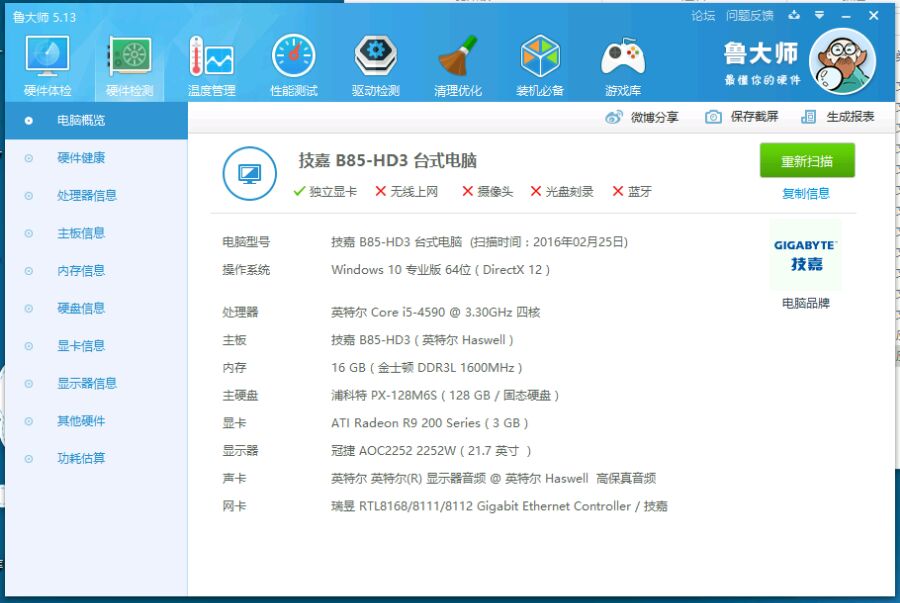This screenshot has width=900, height=603.
Task: Select the 硬件检测 hardware detection tool
Action: click(x=130, y=66)
